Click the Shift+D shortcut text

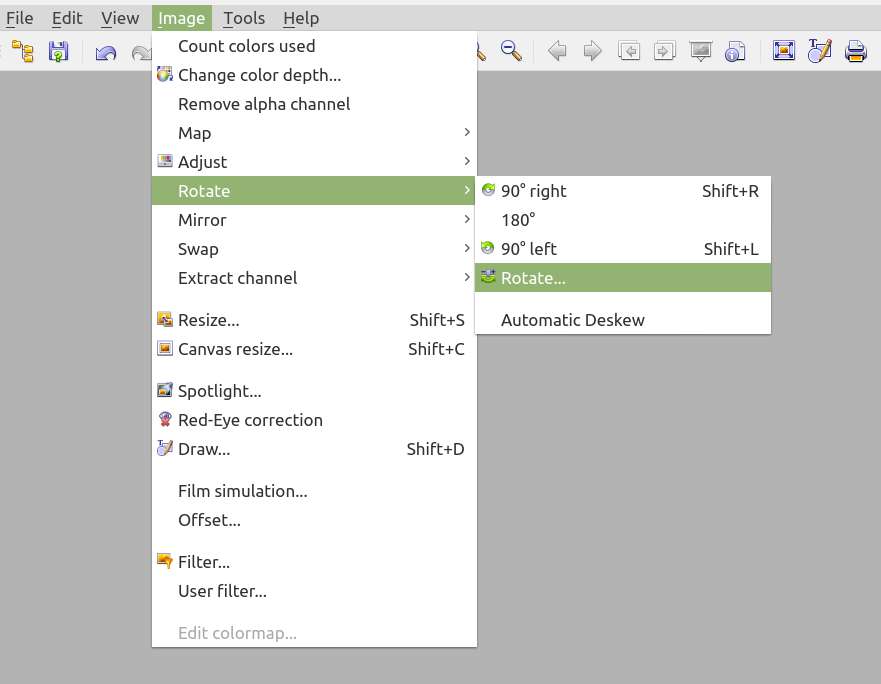(x=435, y=449)
